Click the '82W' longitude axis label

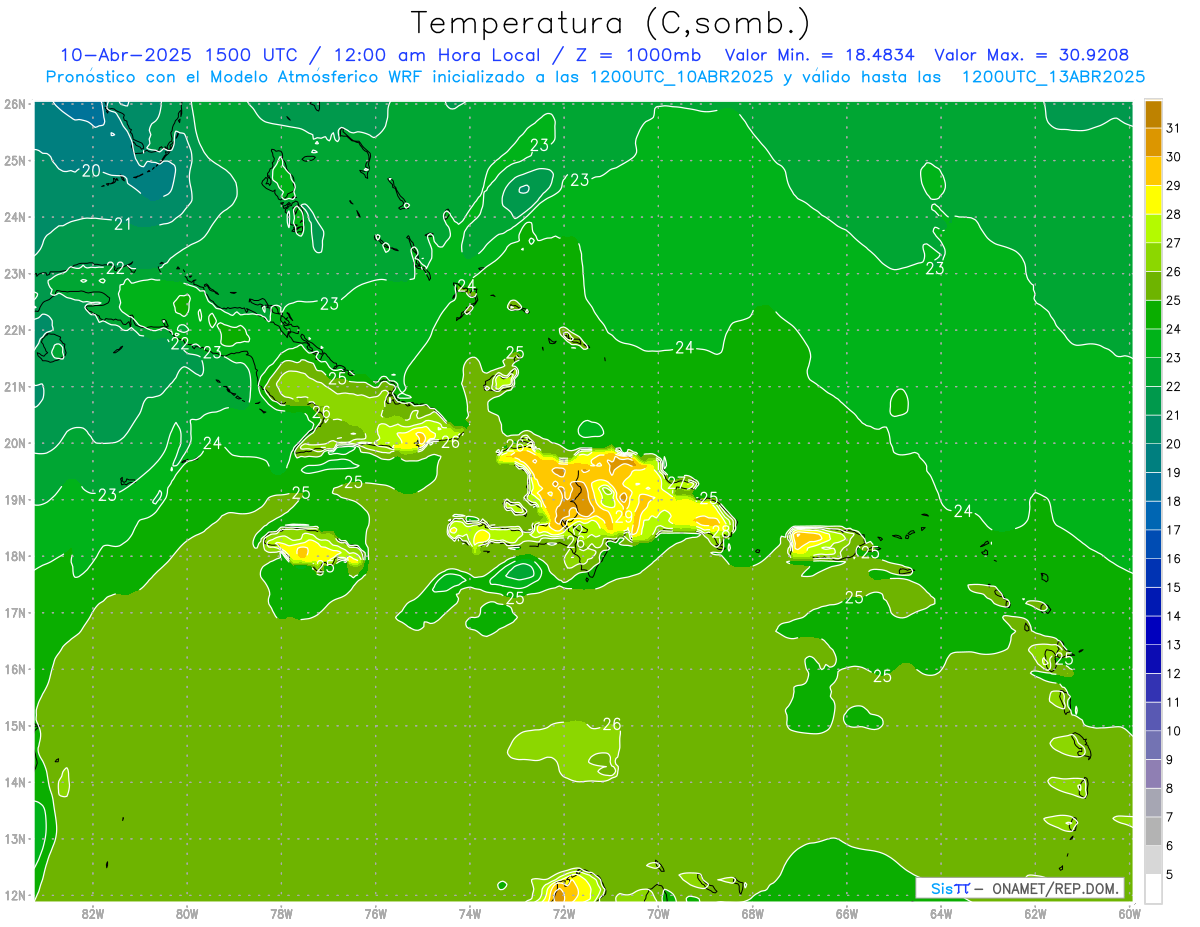point(93,912)
